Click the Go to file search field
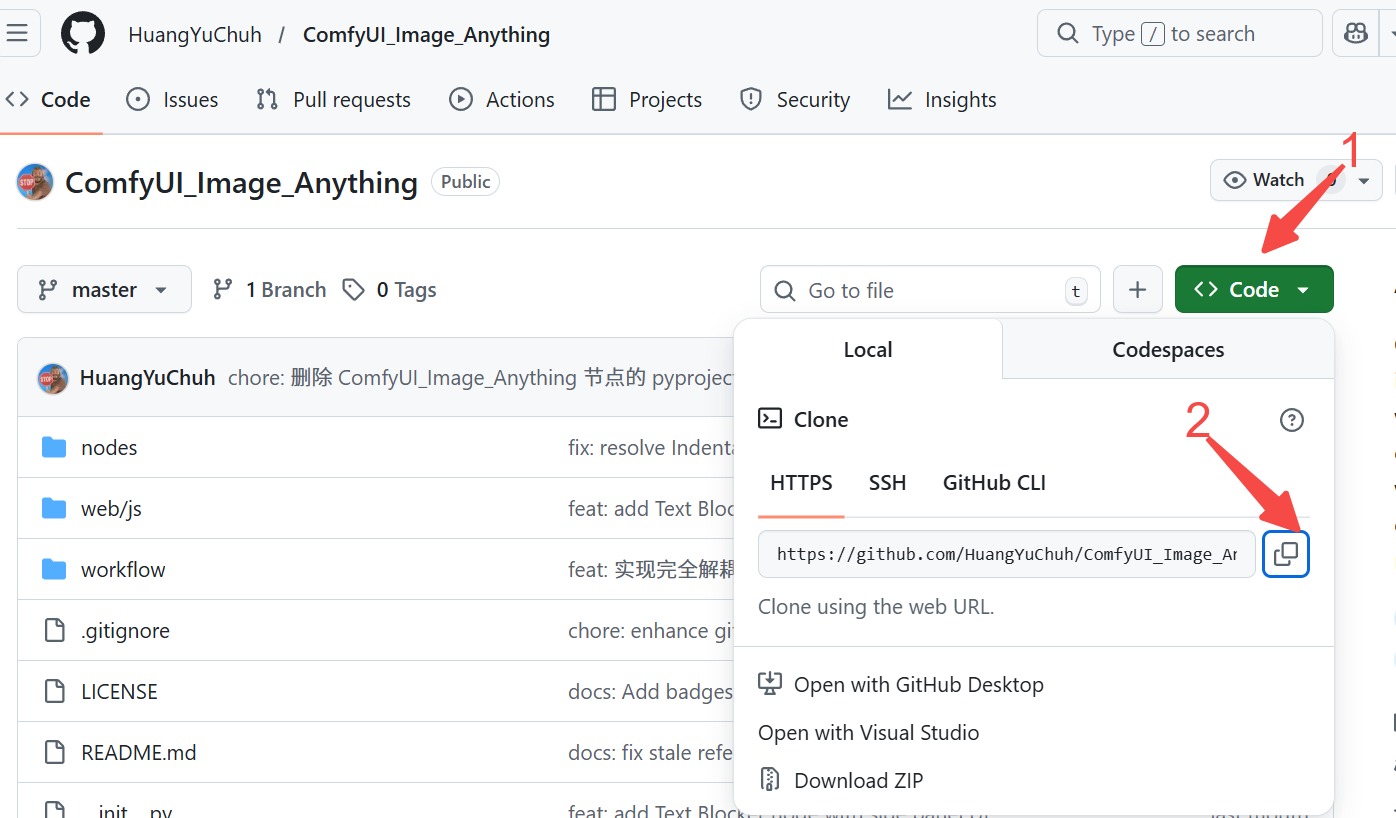Viewport: 1396px width, 818px height. click(930, 290)
